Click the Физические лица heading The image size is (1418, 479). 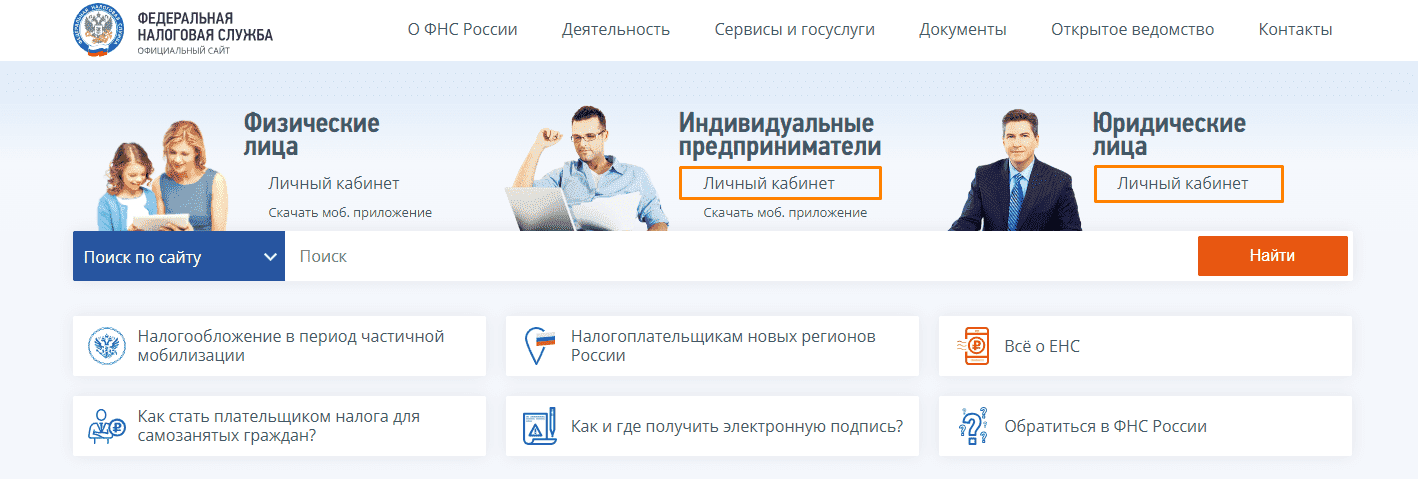[x=312, y=135]
